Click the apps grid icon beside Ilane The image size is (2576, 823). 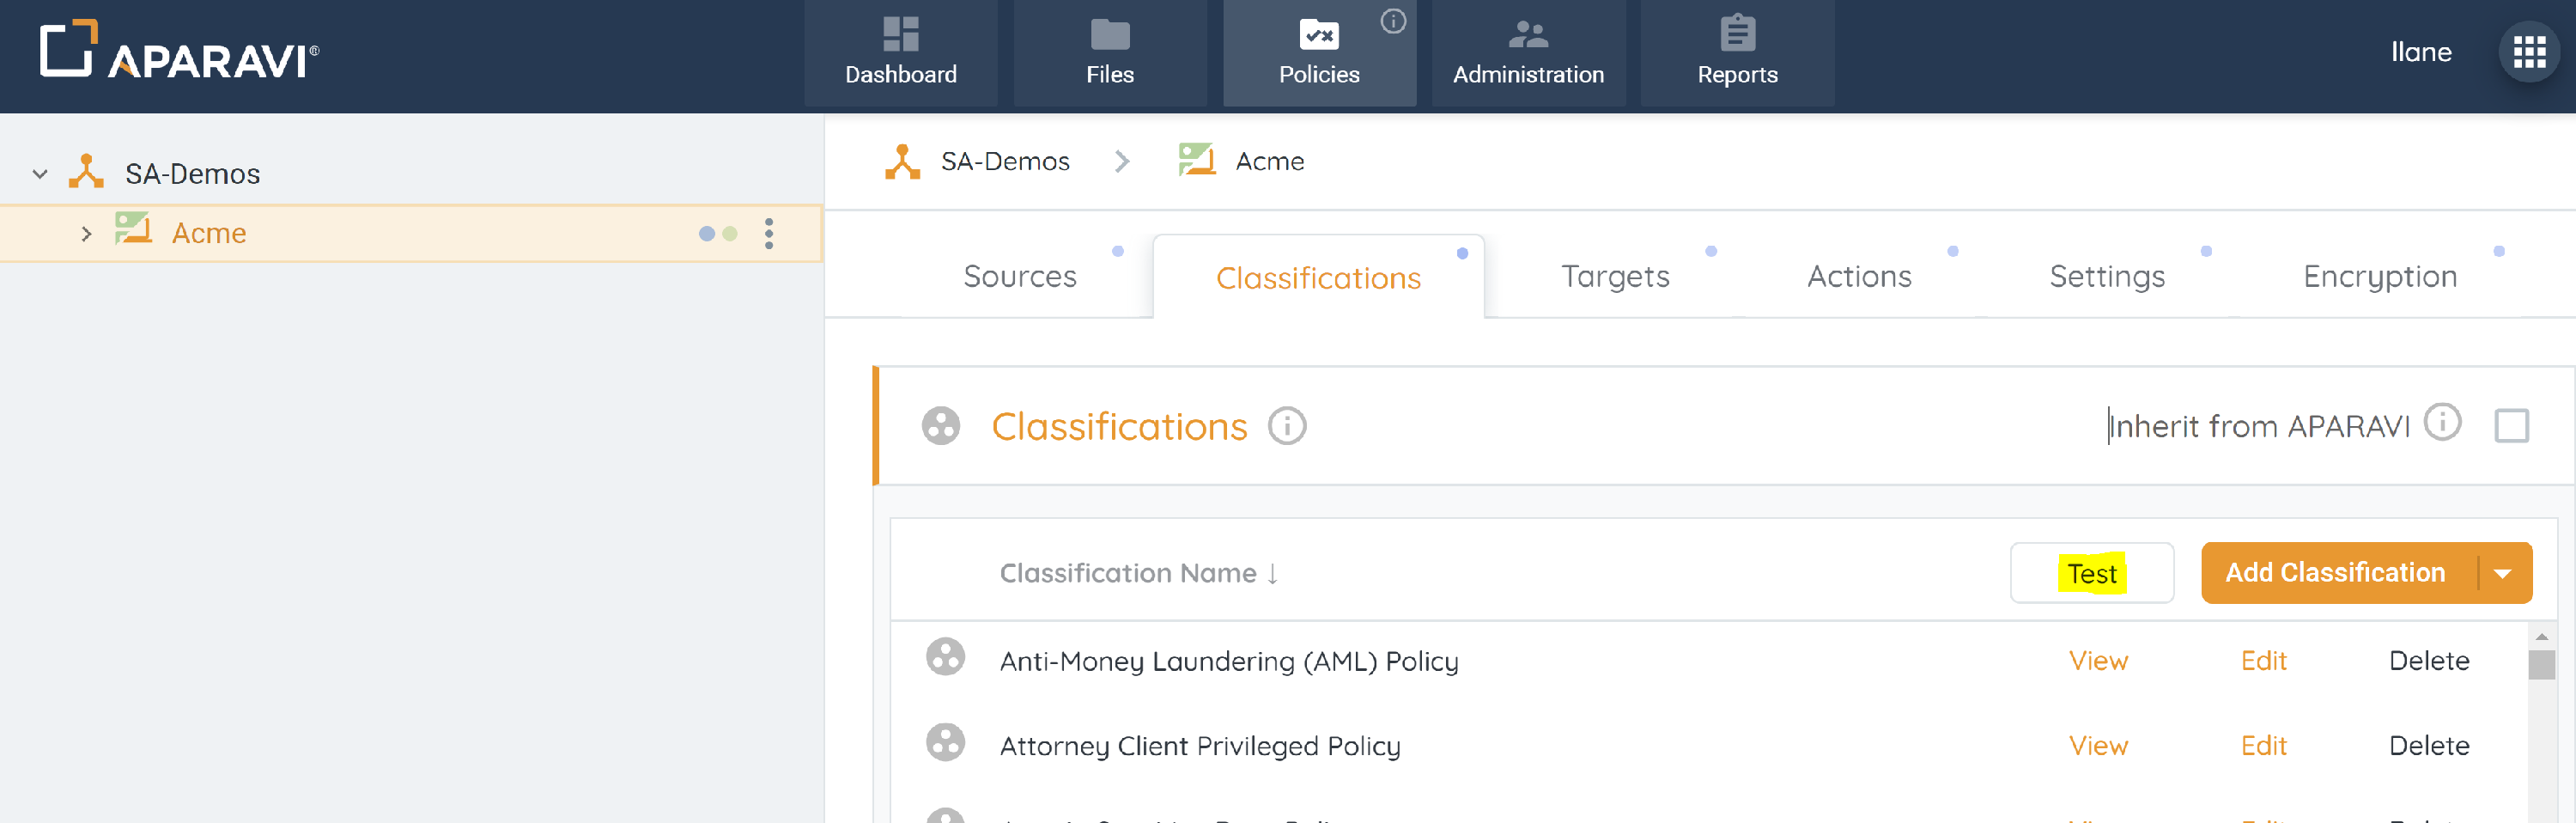tap(2528, 52)
